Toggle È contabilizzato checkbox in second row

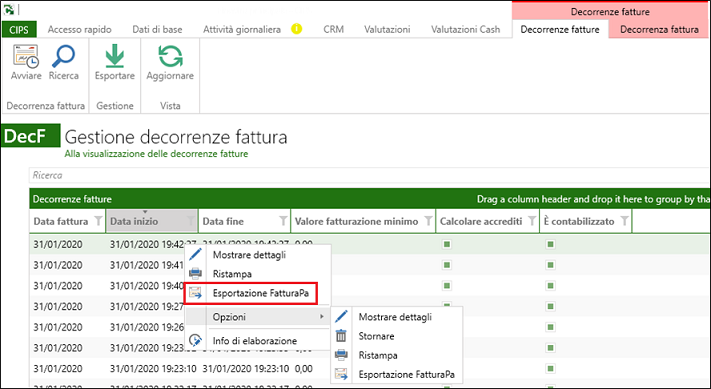(x=550, y=265)
